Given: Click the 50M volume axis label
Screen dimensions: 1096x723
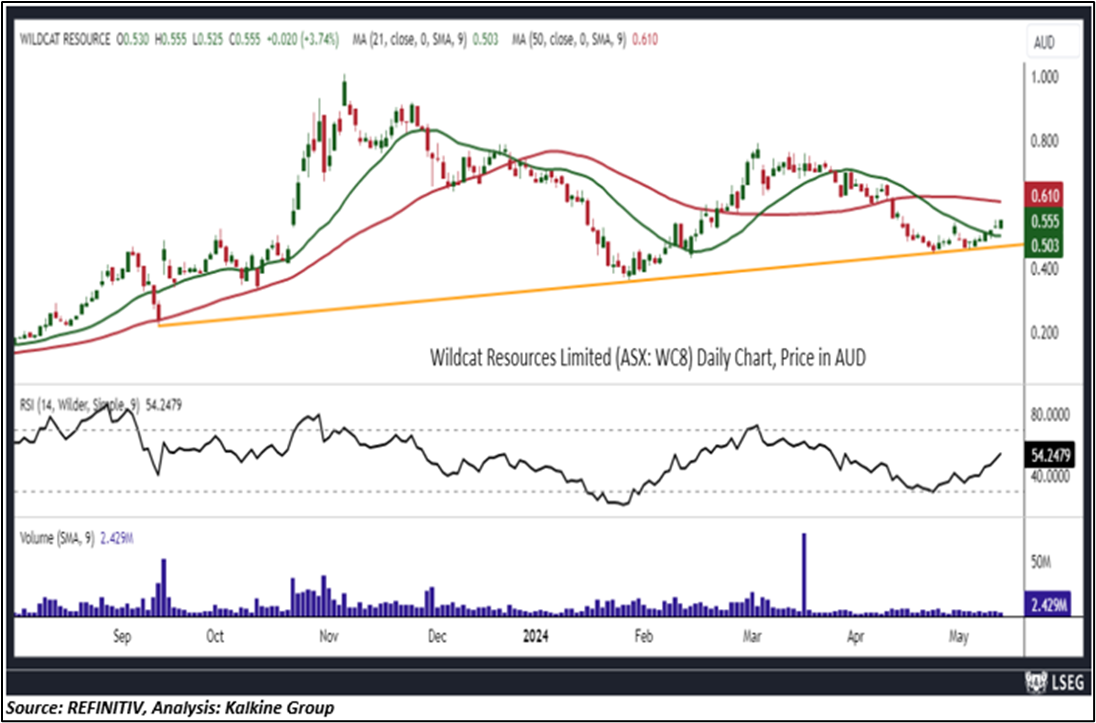Looking at the screenshot, I should click(1041, 561).
